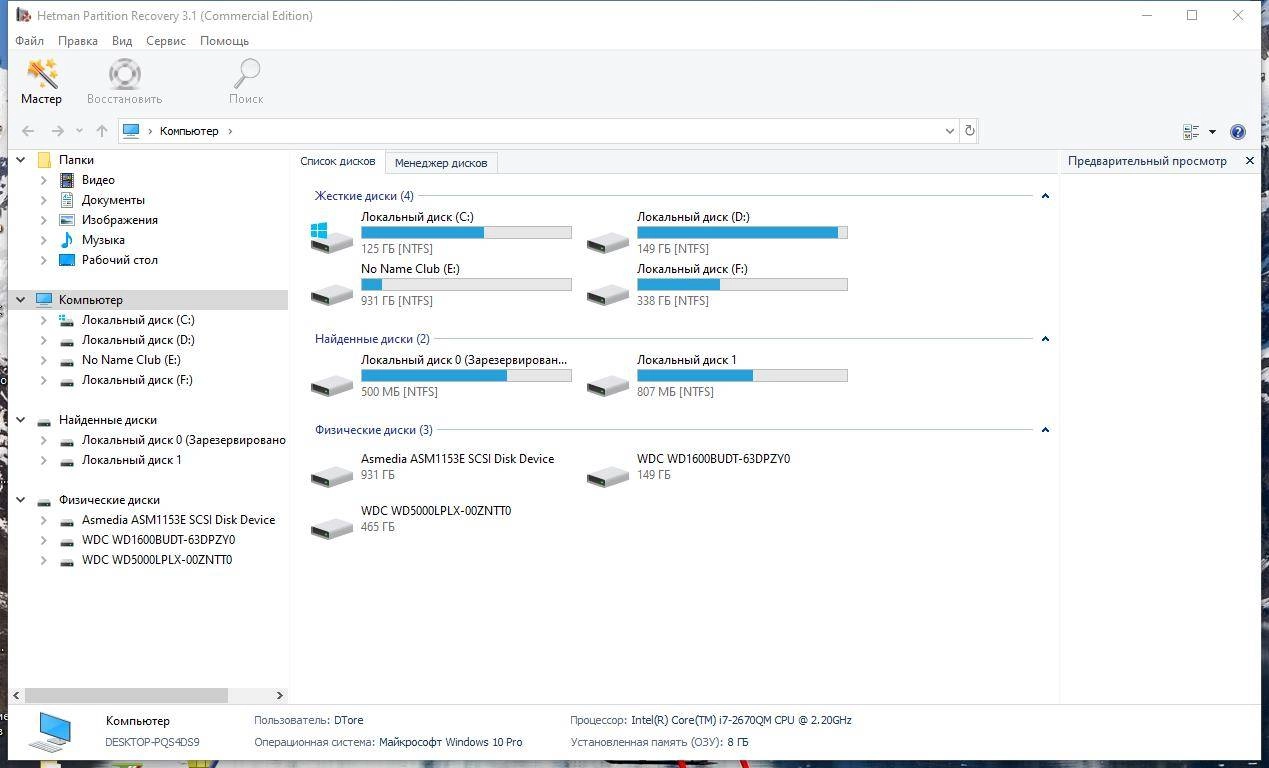Select found Локальный диск 0 drive icon
1269x768 pixels.
coord(332,384)
